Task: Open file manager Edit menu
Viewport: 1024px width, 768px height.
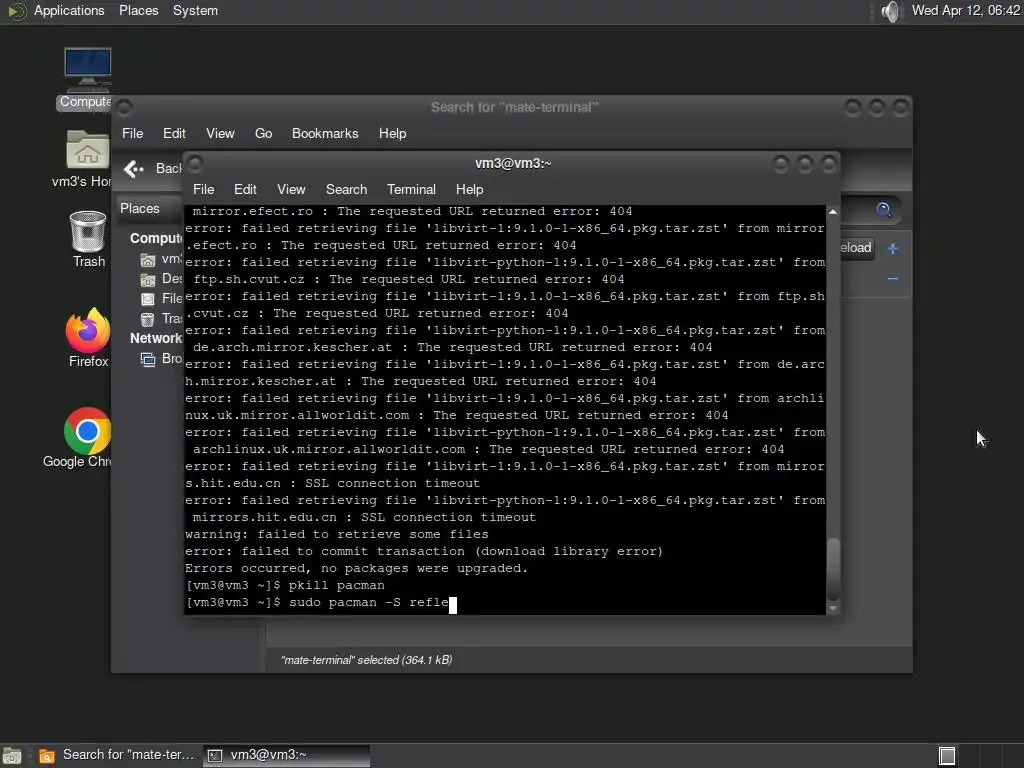Action: [174, 133]
